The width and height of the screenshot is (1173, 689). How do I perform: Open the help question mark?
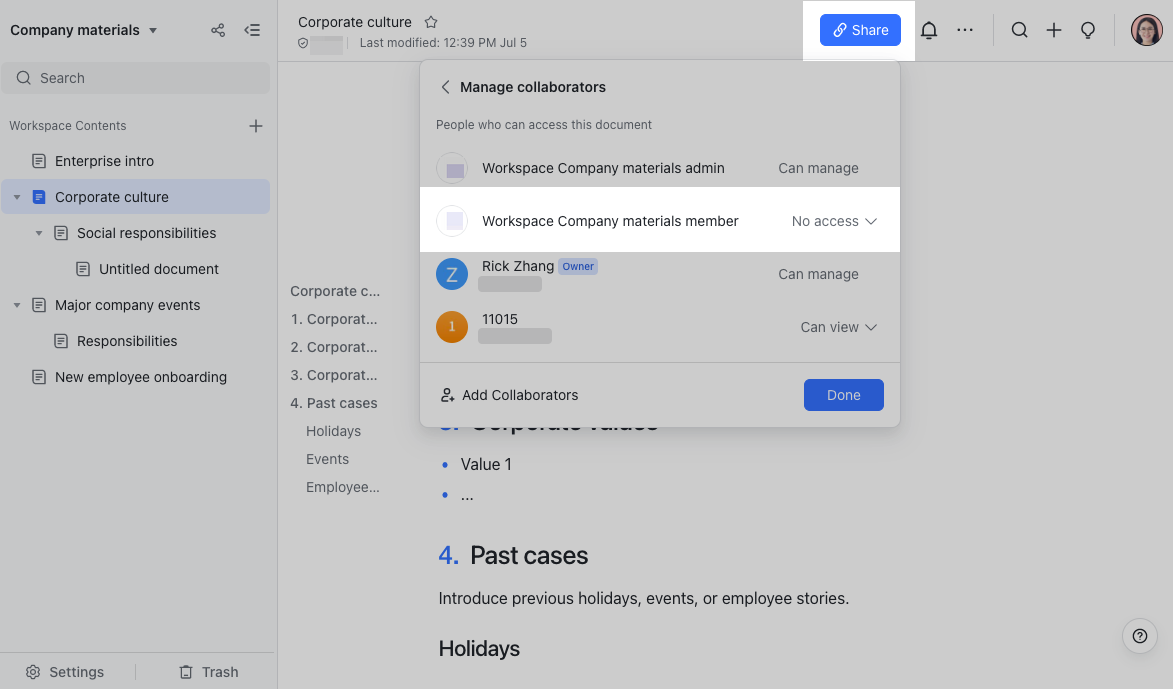point(1139,636)
